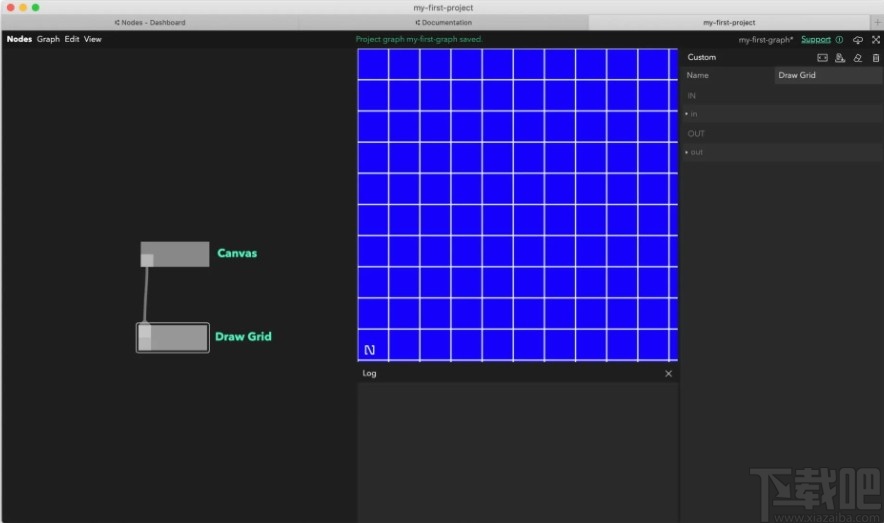This screenshot has height=523, width=884.
Task: Select the Canvas node box
Action: (175, 254)
